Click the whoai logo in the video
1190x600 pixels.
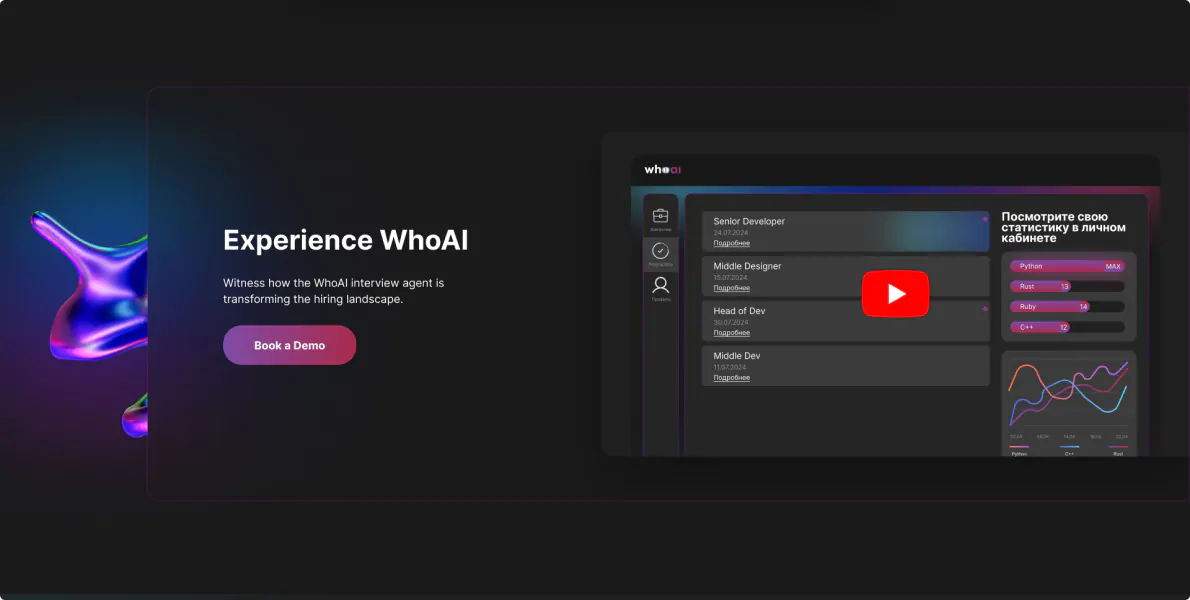tap(663, 170)
